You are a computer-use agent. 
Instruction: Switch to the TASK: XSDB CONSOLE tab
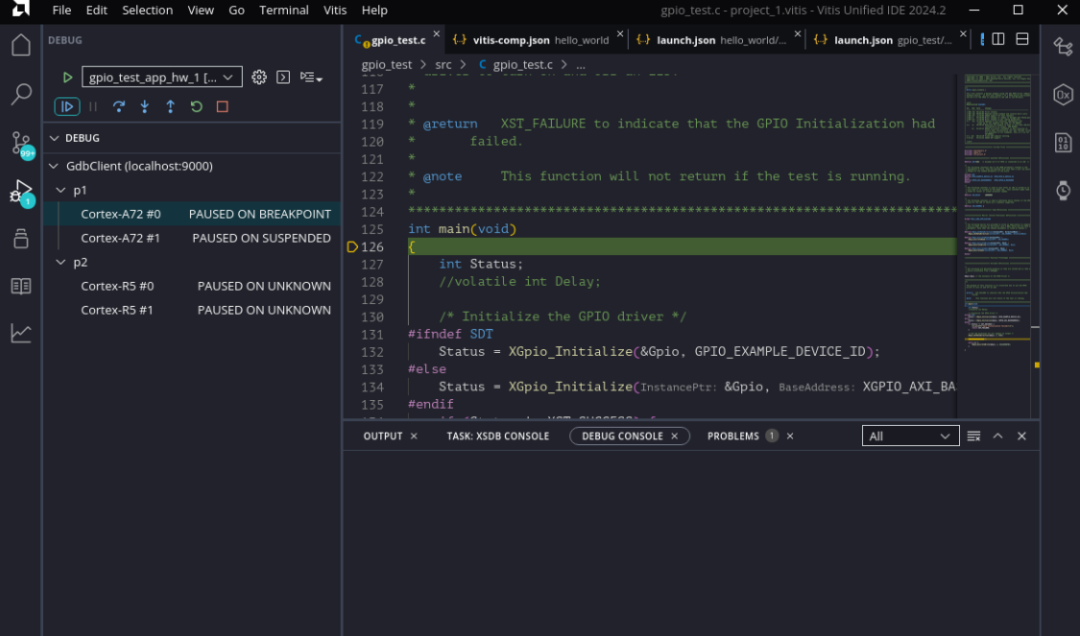497,436
